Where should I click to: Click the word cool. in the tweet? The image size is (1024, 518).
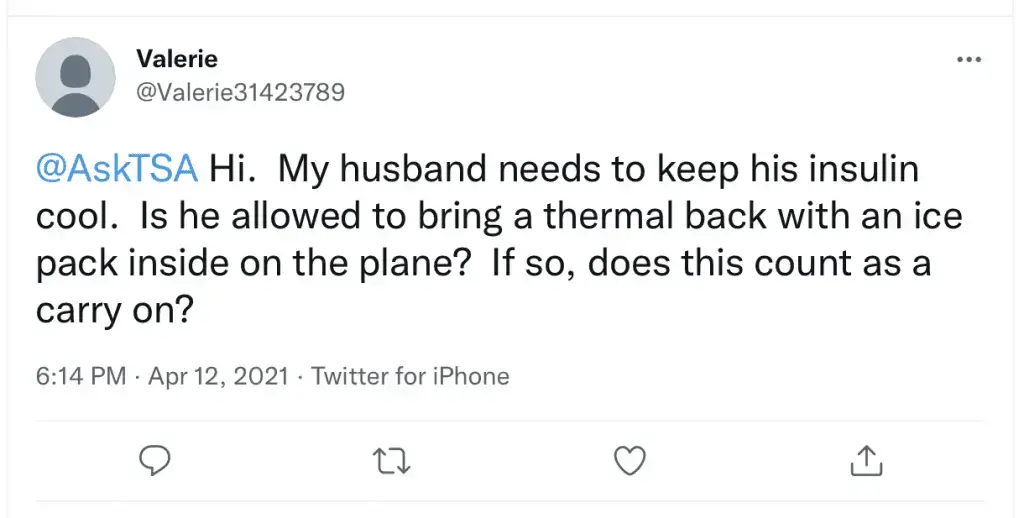(x=78, y=216)
